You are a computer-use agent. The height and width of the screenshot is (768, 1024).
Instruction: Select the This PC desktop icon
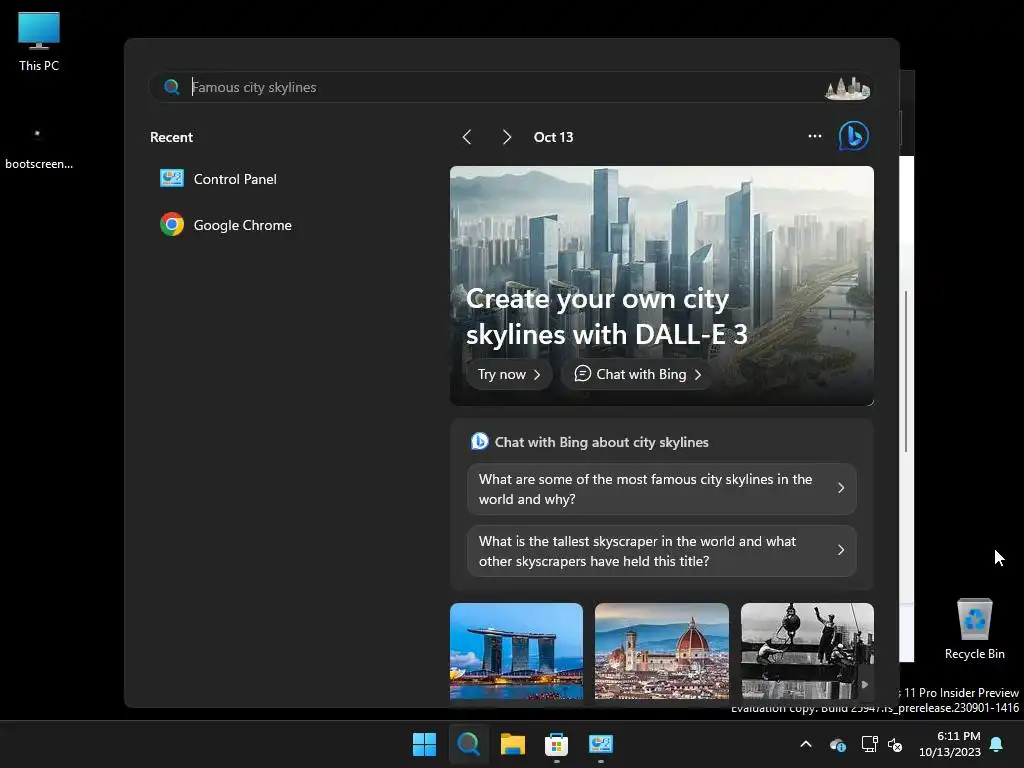point(39,41)
